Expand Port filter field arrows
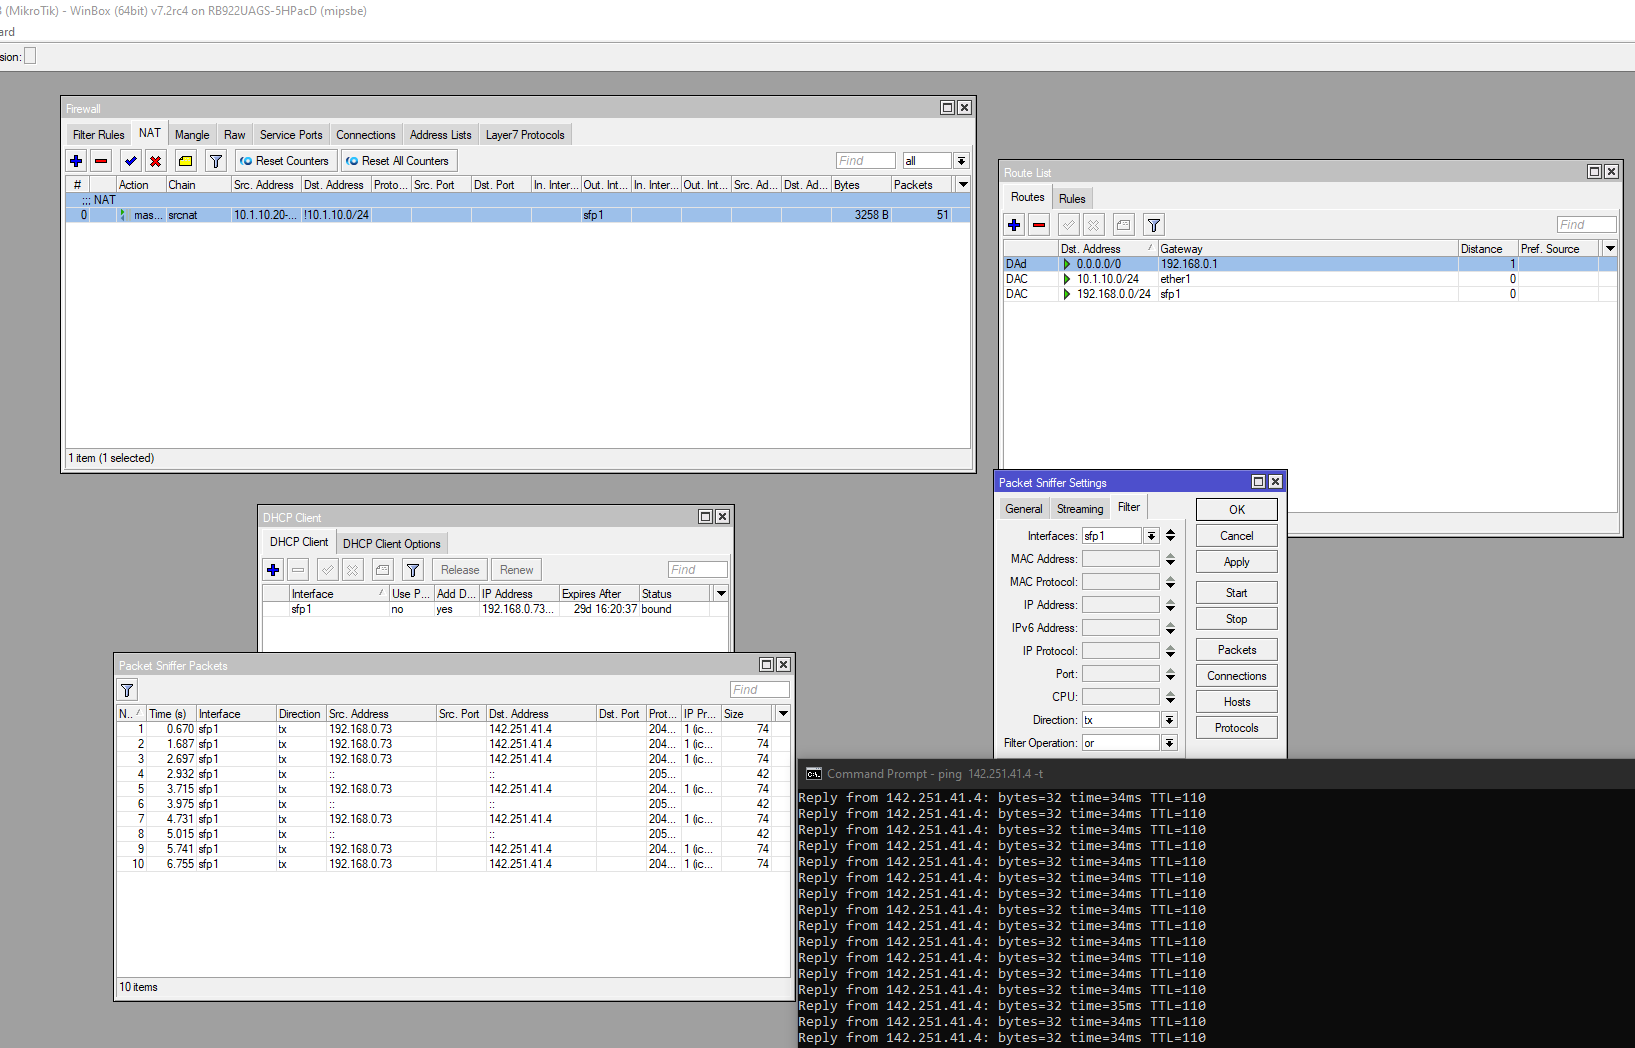Screen dimensions: 1635x1048 (1170, 674)
